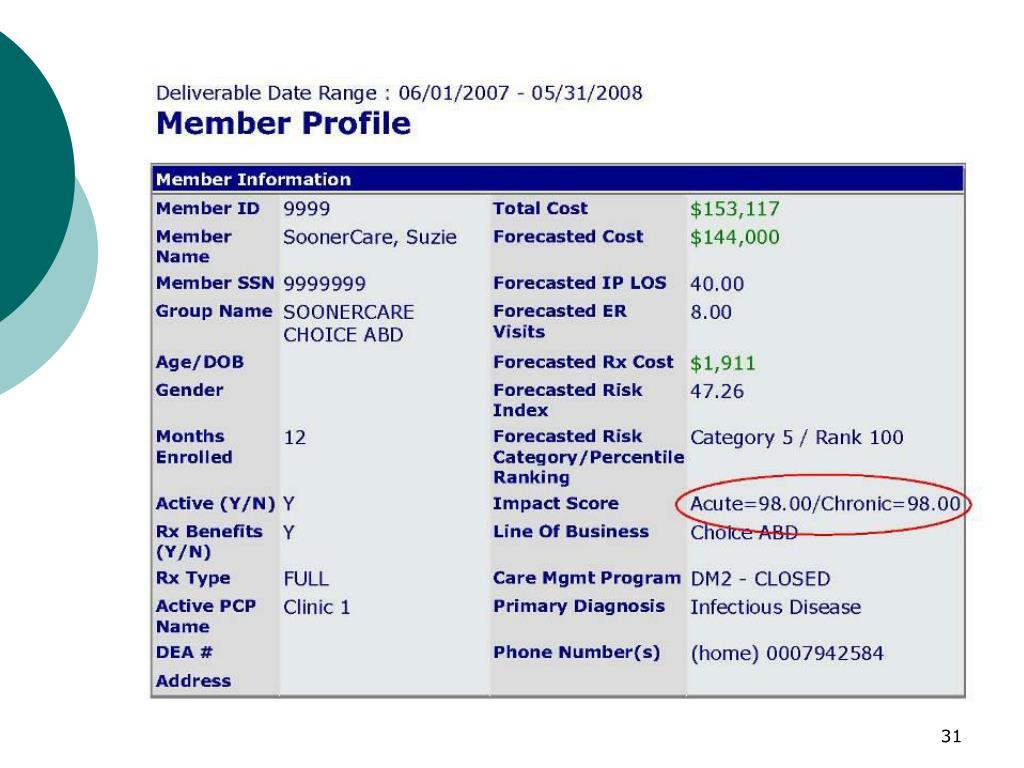Click the Group Name SOONERCARE CHOICE ABD
This screenshot has height=768, width=1024.
(349, 323)
